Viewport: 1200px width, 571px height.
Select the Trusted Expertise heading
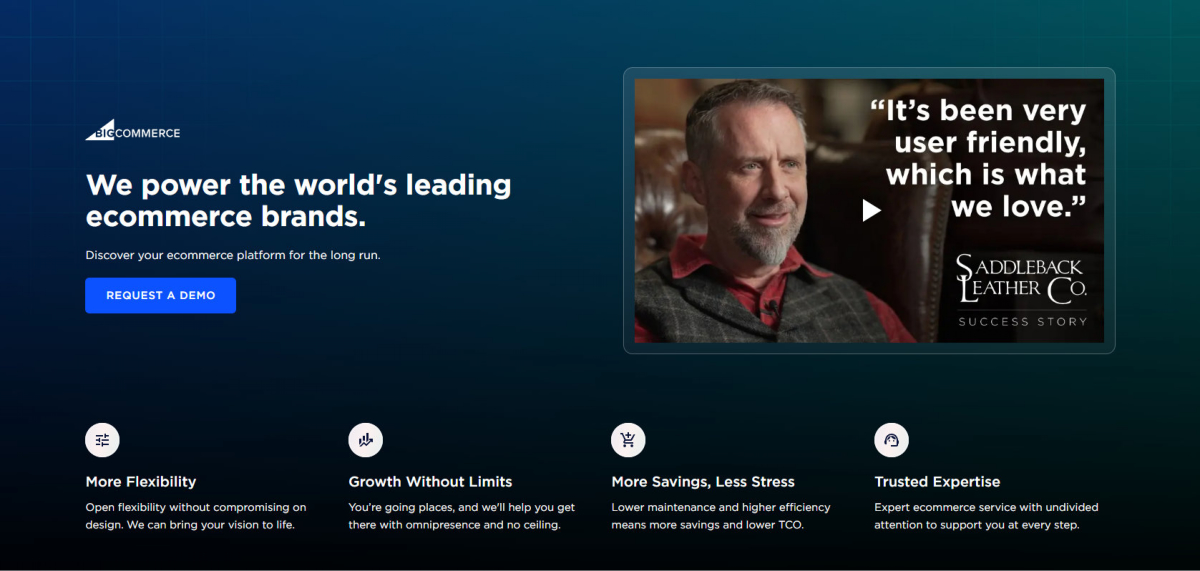pos(937,482)
